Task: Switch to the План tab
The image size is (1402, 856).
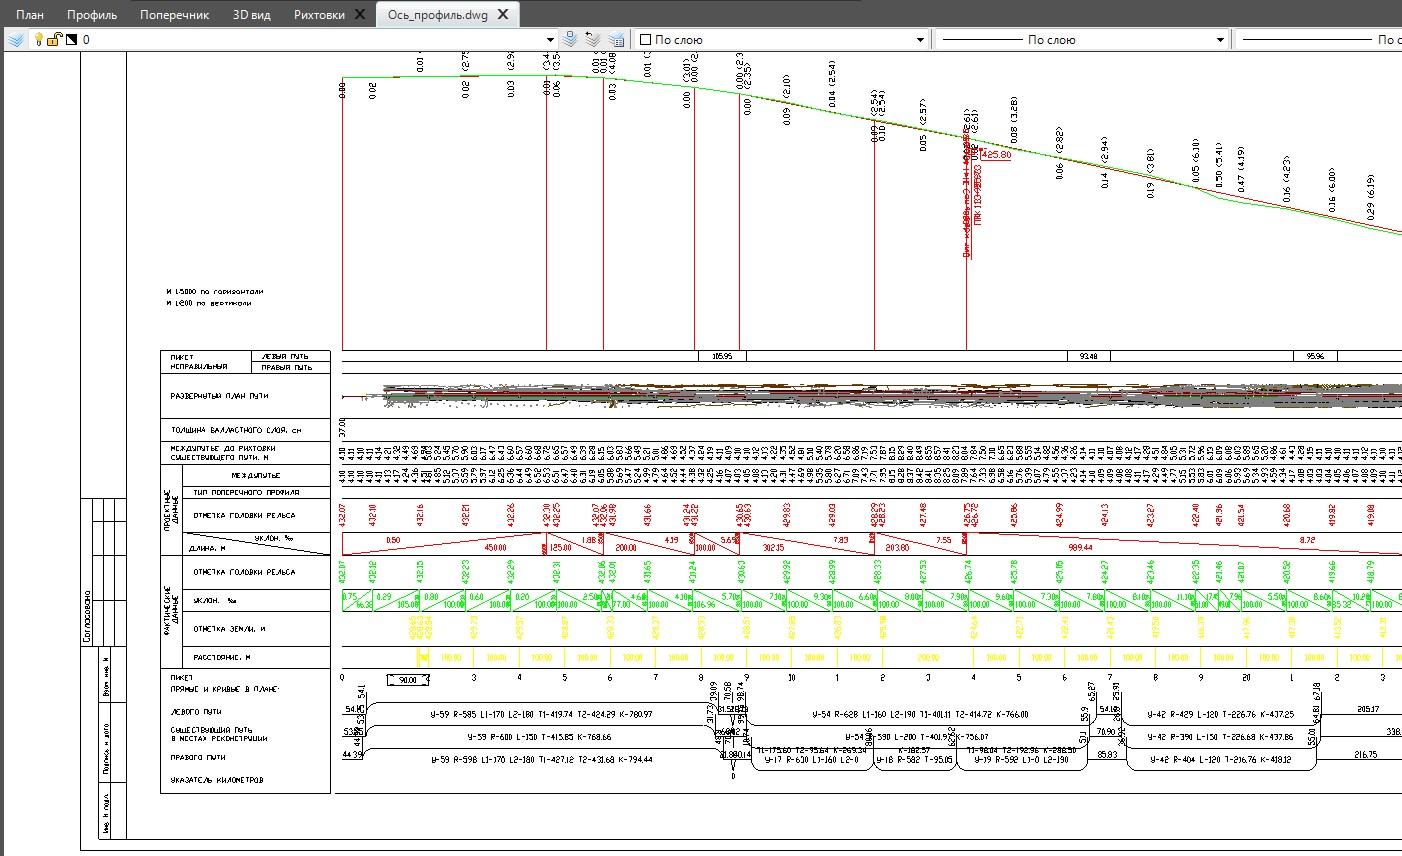Action: tap(30, 14)
